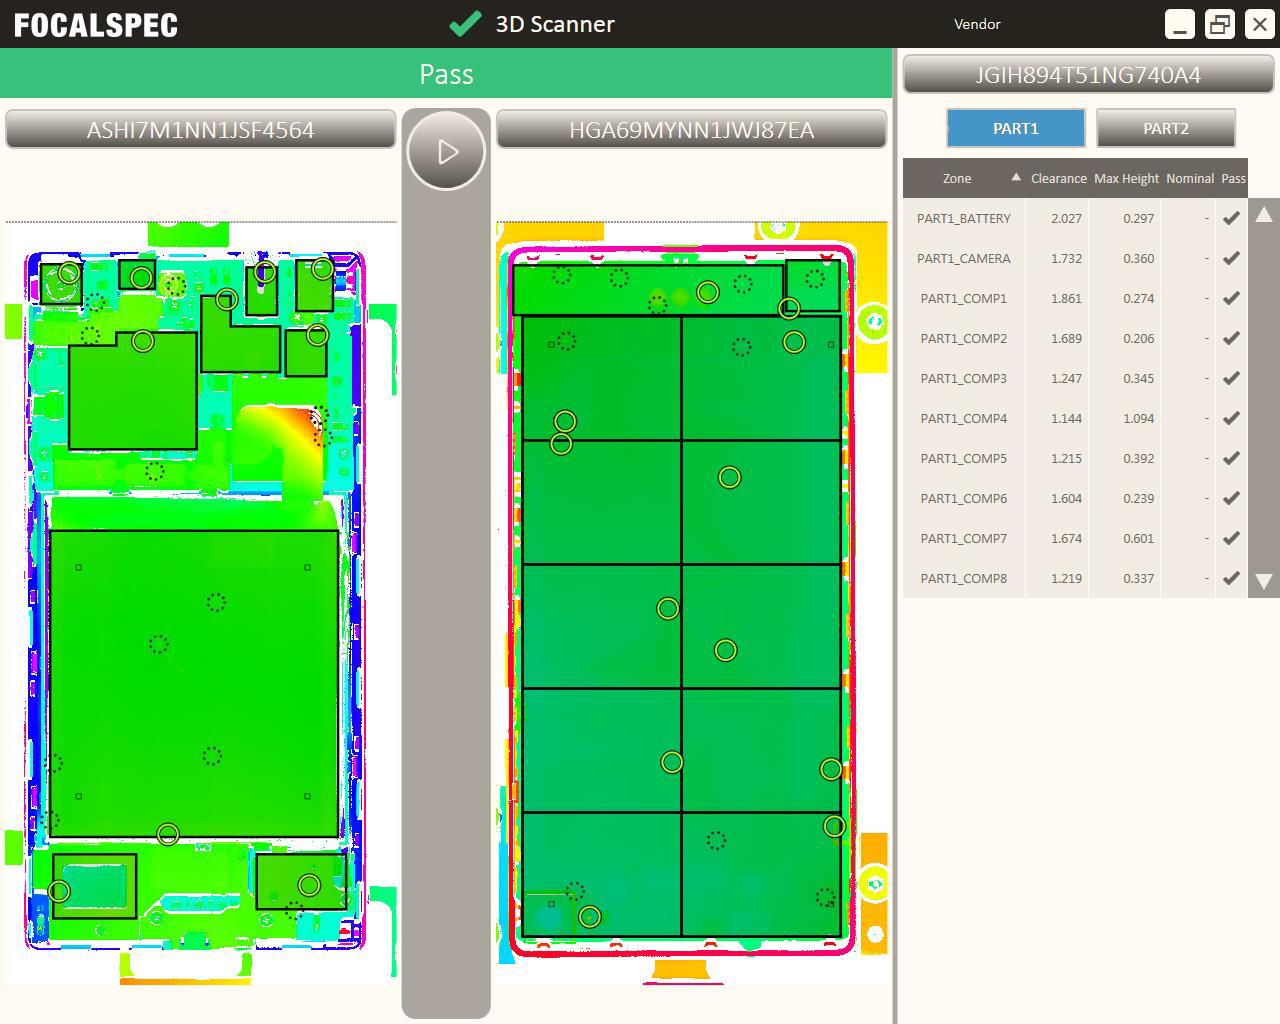Screen dimensions: 1280x1024
Task: Click the PART1_COMP4 pass checkmark
Action: (1232, 418)
